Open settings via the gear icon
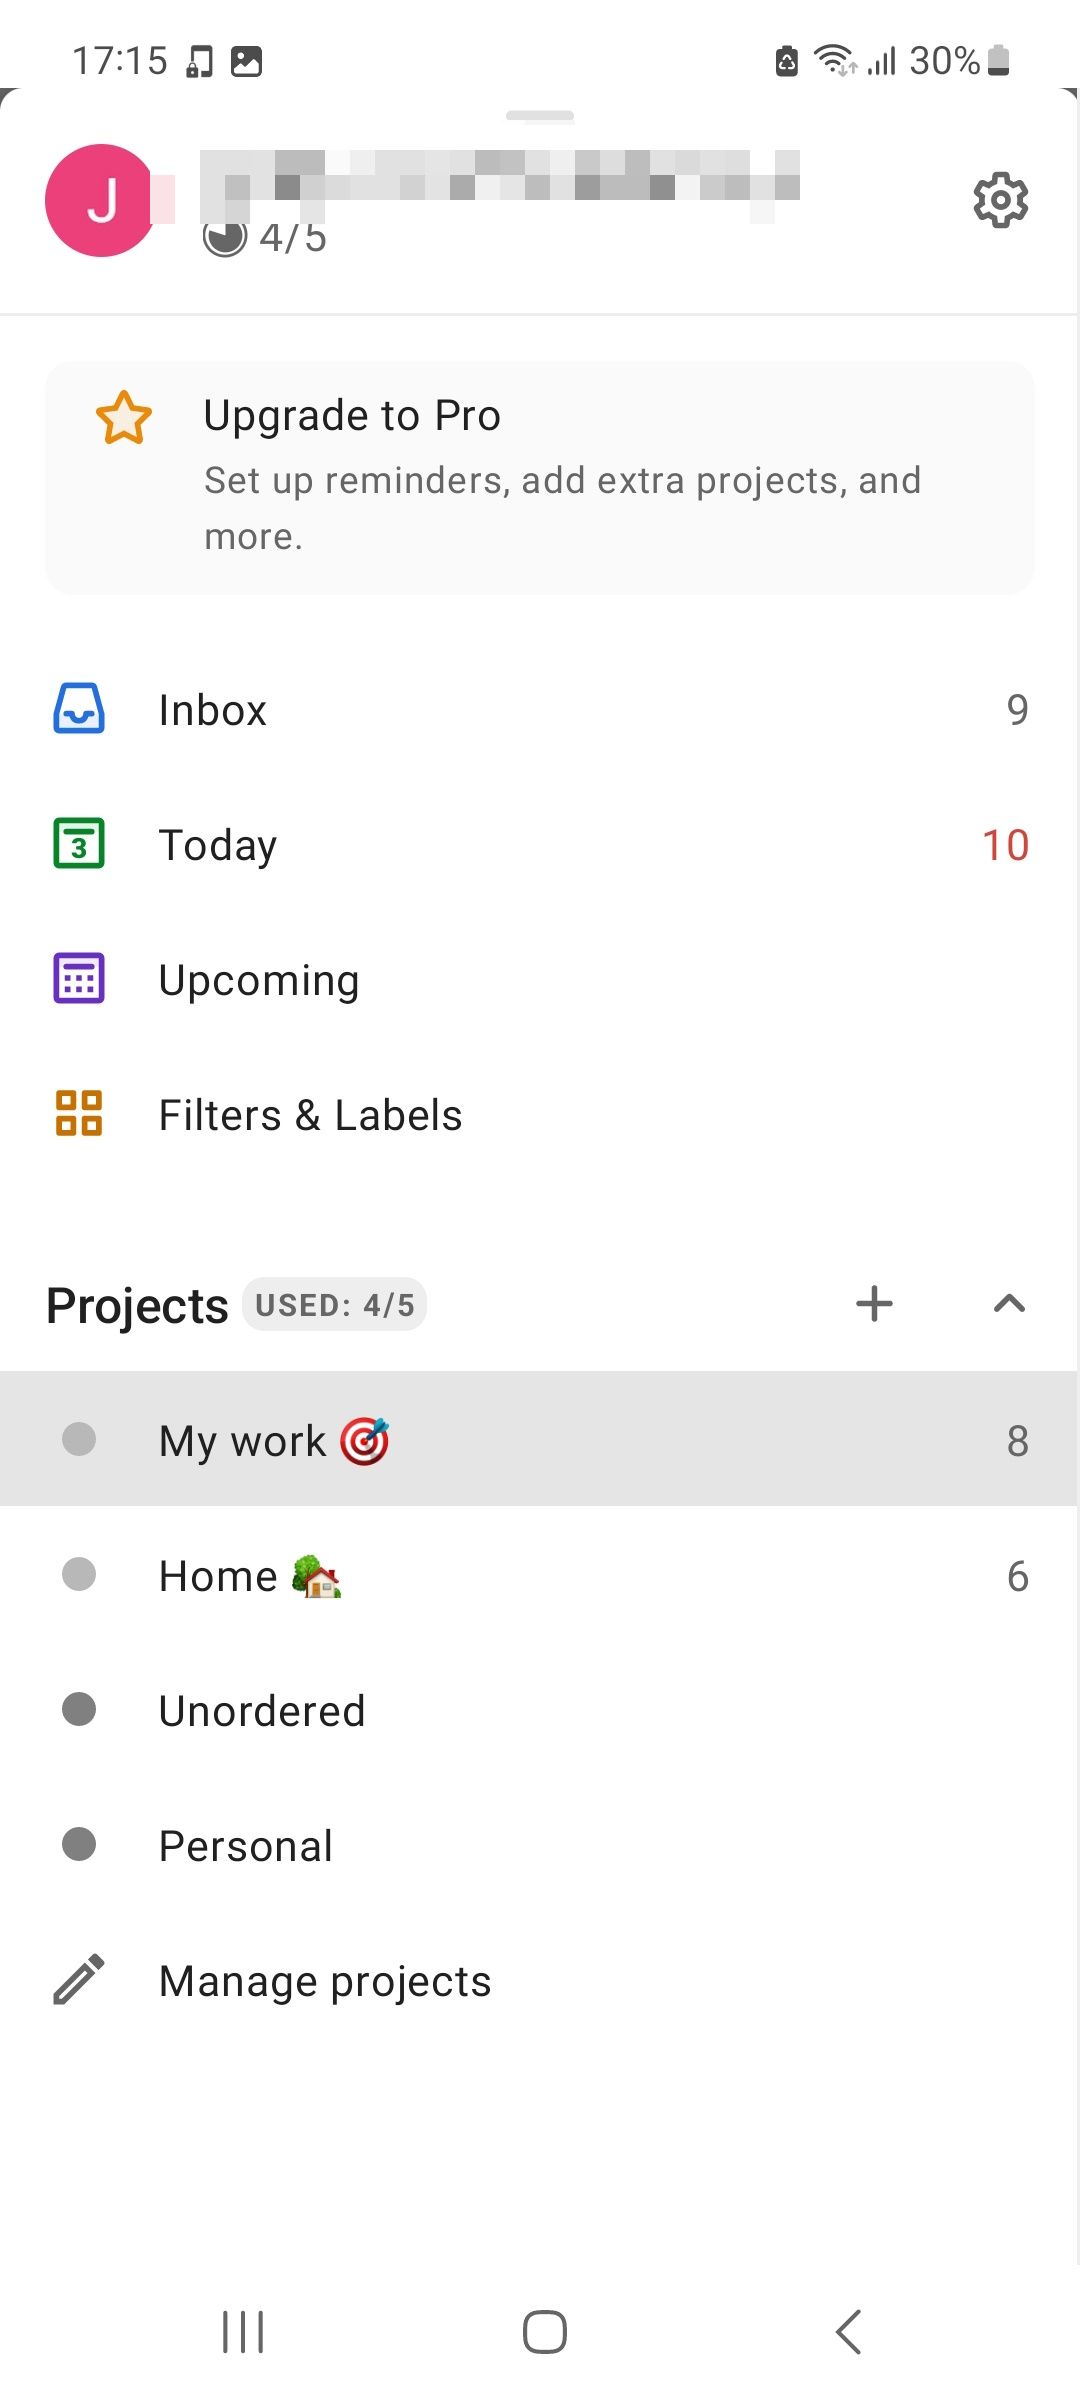 pos(1000,200)
